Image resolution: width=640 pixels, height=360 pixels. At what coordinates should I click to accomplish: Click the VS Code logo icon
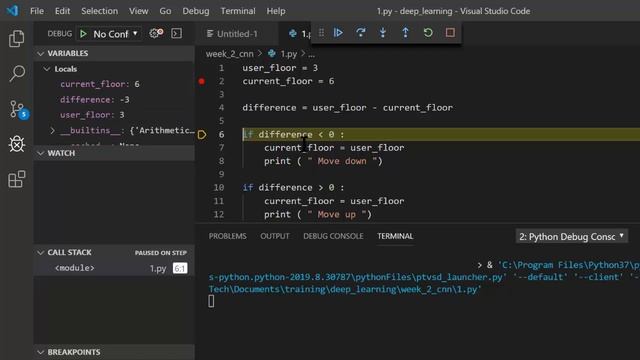tap(12, 11)
